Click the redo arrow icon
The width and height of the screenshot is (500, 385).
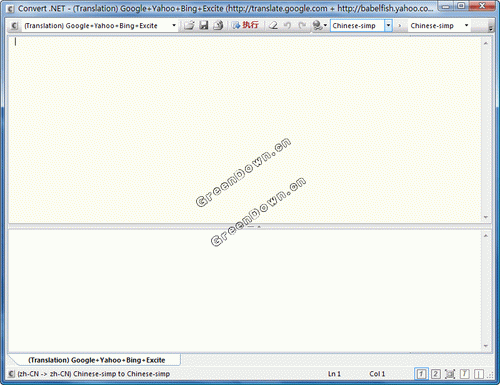(x=302, y=25)
